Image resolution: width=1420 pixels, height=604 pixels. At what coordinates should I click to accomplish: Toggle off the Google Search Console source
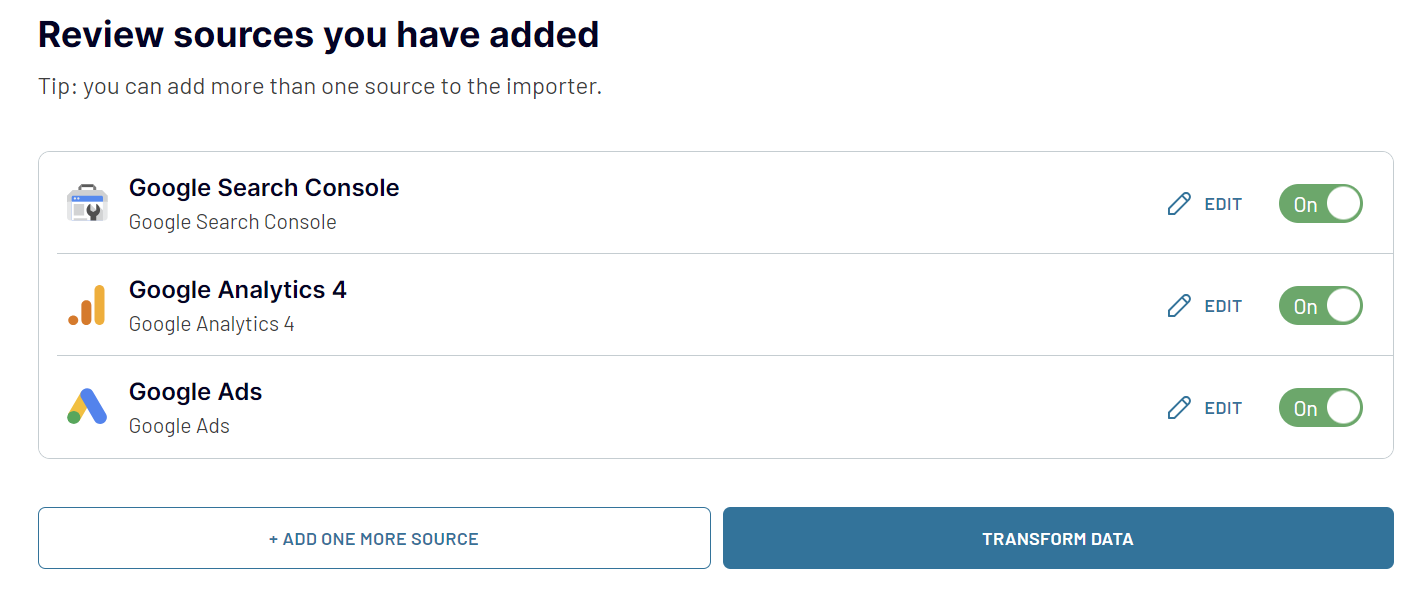coord(1320,203)
